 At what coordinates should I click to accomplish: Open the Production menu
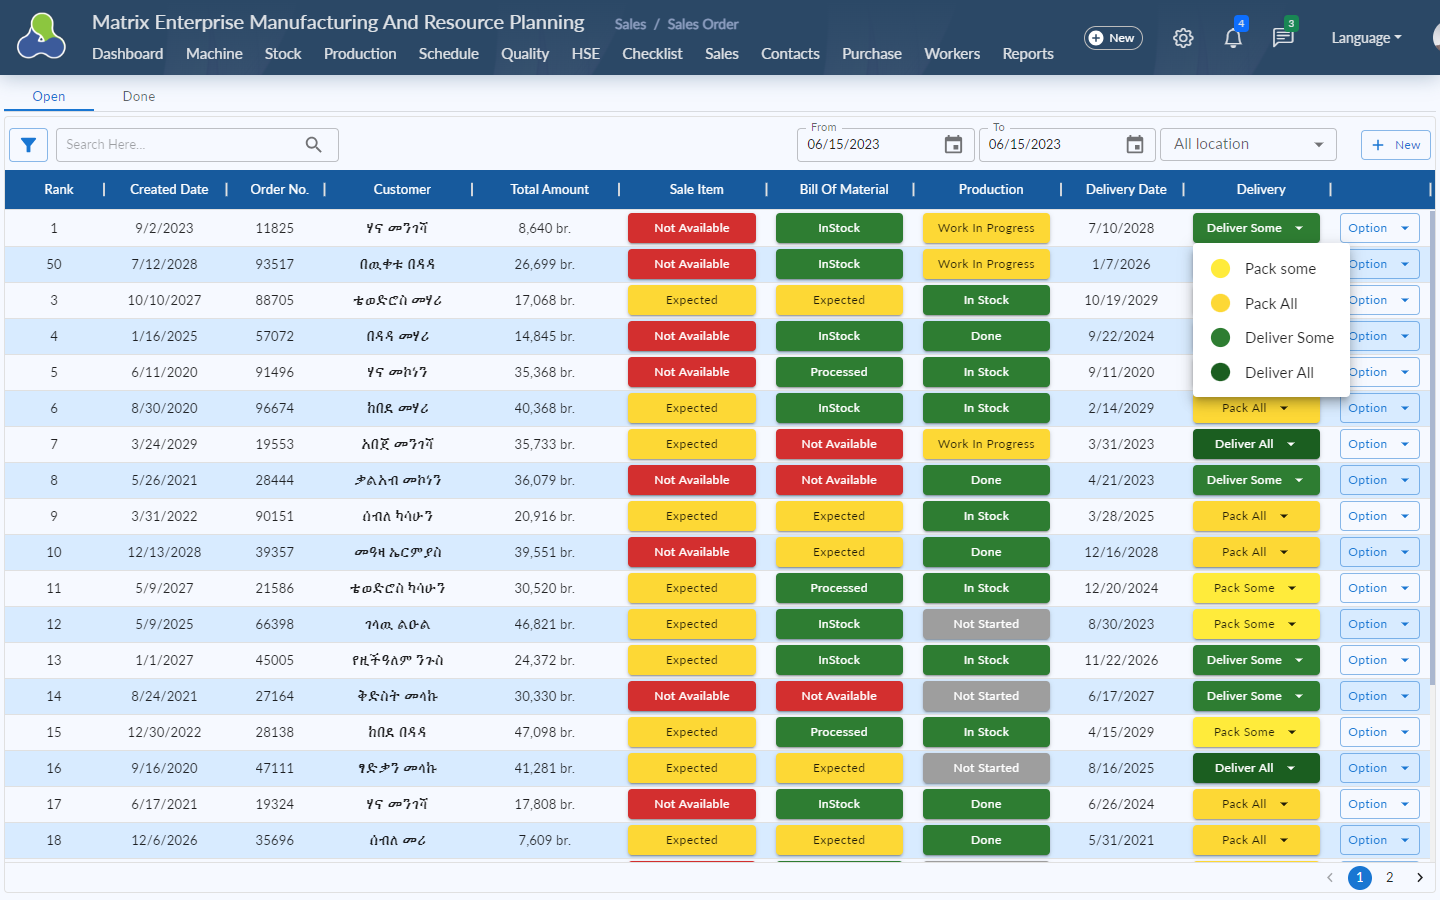[360, 54]
